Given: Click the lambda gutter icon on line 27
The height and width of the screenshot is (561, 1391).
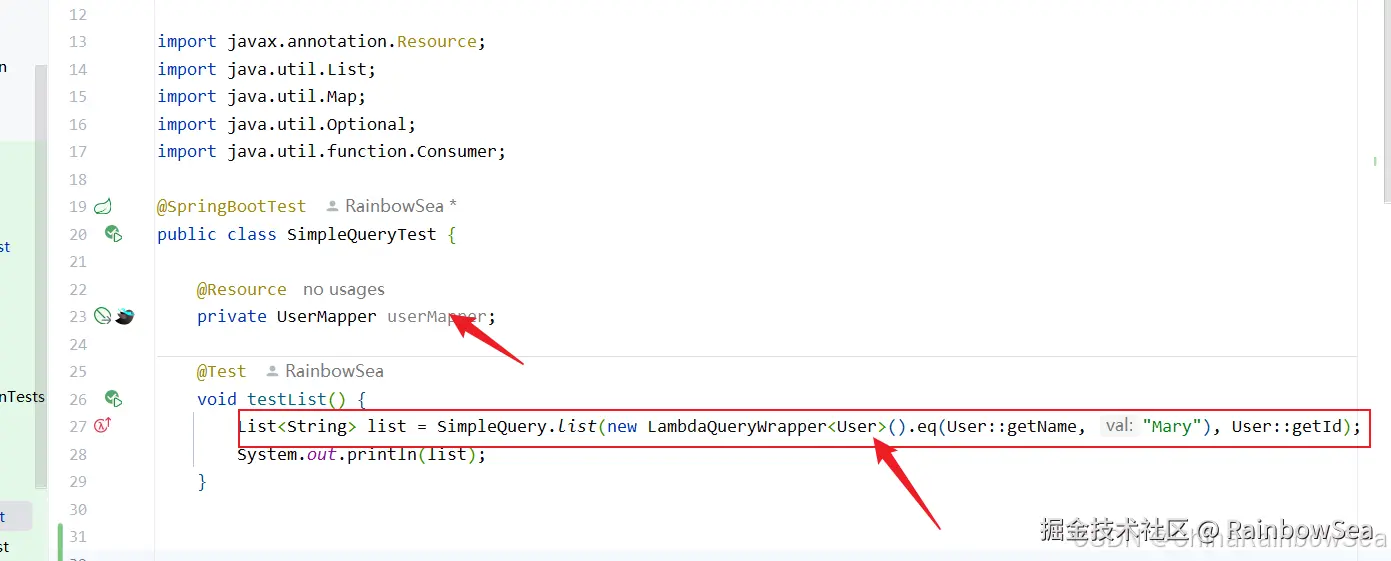Looking at the screenshot, I should coord(101,426).
